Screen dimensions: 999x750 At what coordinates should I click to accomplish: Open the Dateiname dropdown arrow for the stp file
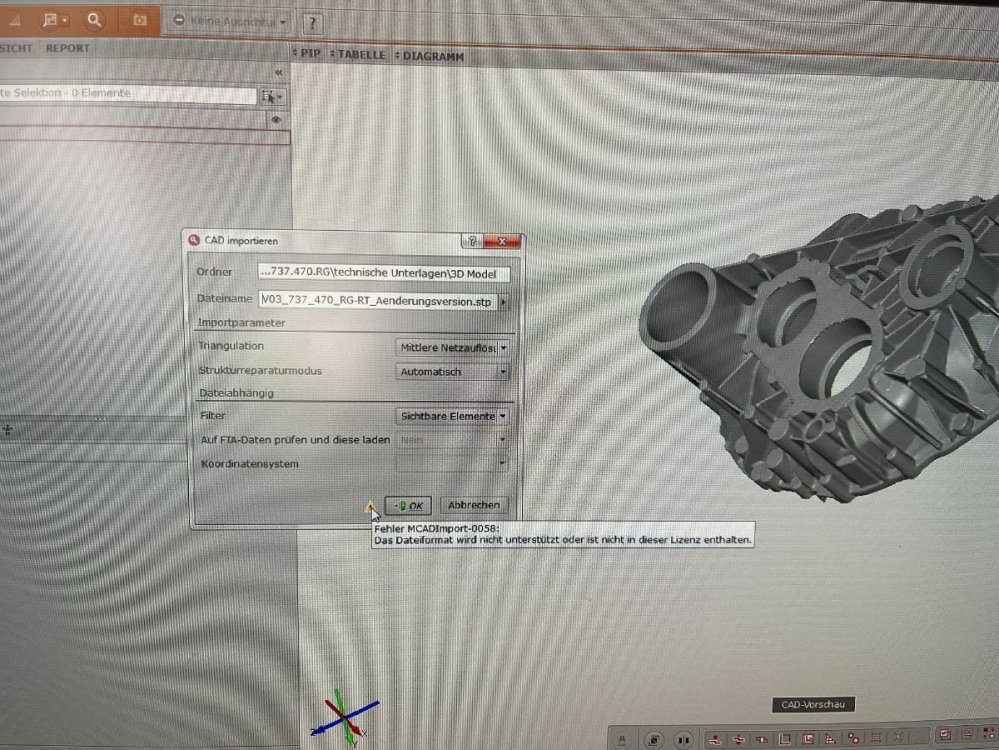pos(505,301)
